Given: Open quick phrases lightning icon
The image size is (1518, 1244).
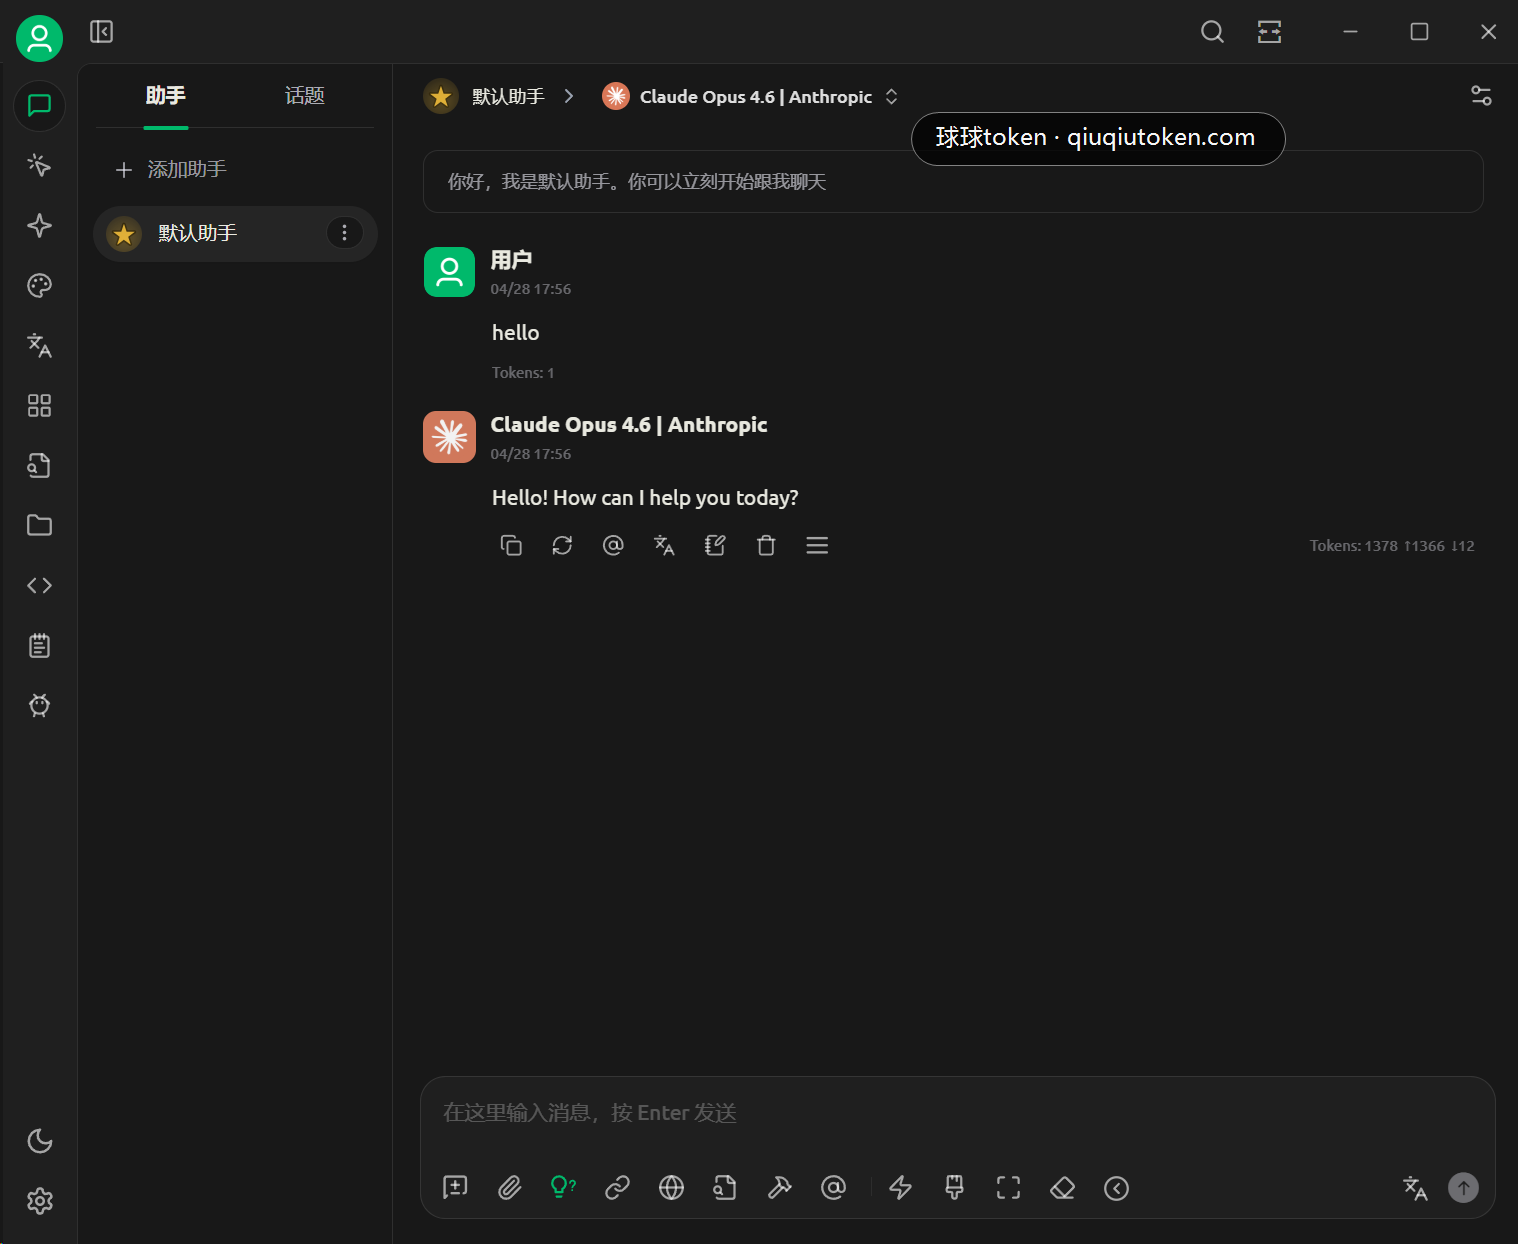Looking at the screenshot, I should [900, 1187].
